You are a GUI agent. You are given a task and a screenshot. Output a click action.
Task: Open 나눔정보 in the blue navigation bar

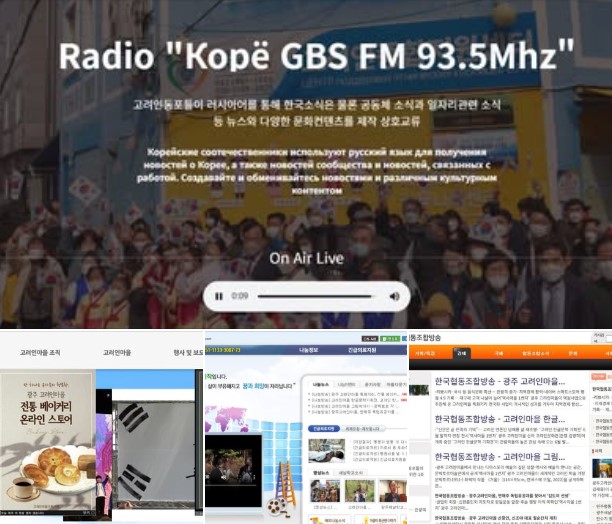(x=309, y=350)
